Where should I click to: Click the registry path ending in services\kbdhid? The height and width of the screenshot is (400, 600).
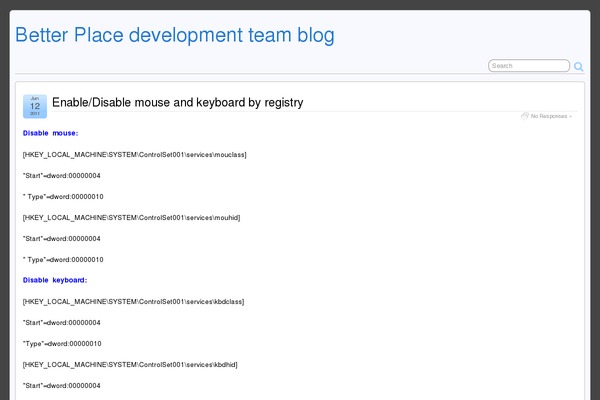point(130,365)
